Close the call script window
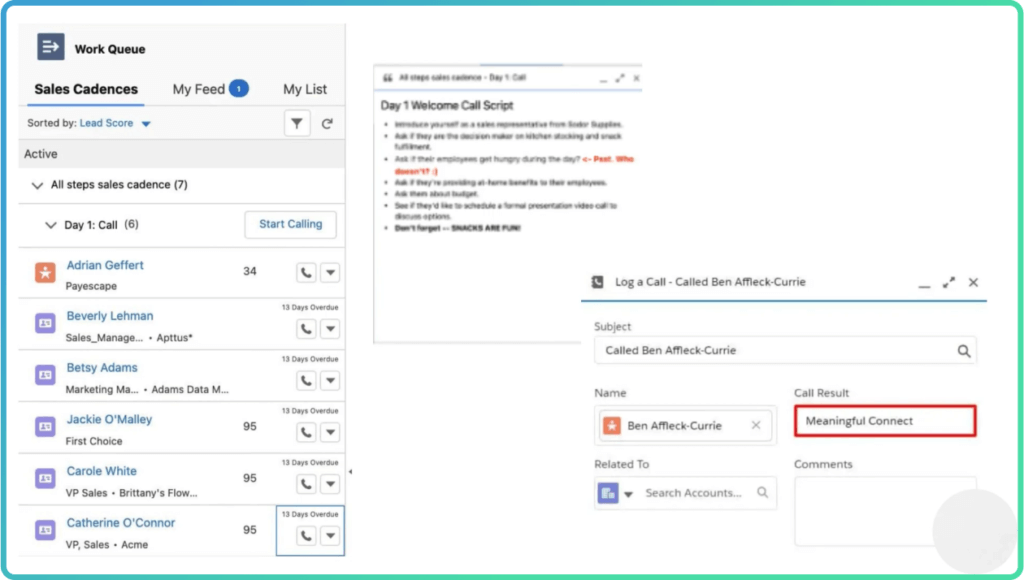 [x=636, y=78]
